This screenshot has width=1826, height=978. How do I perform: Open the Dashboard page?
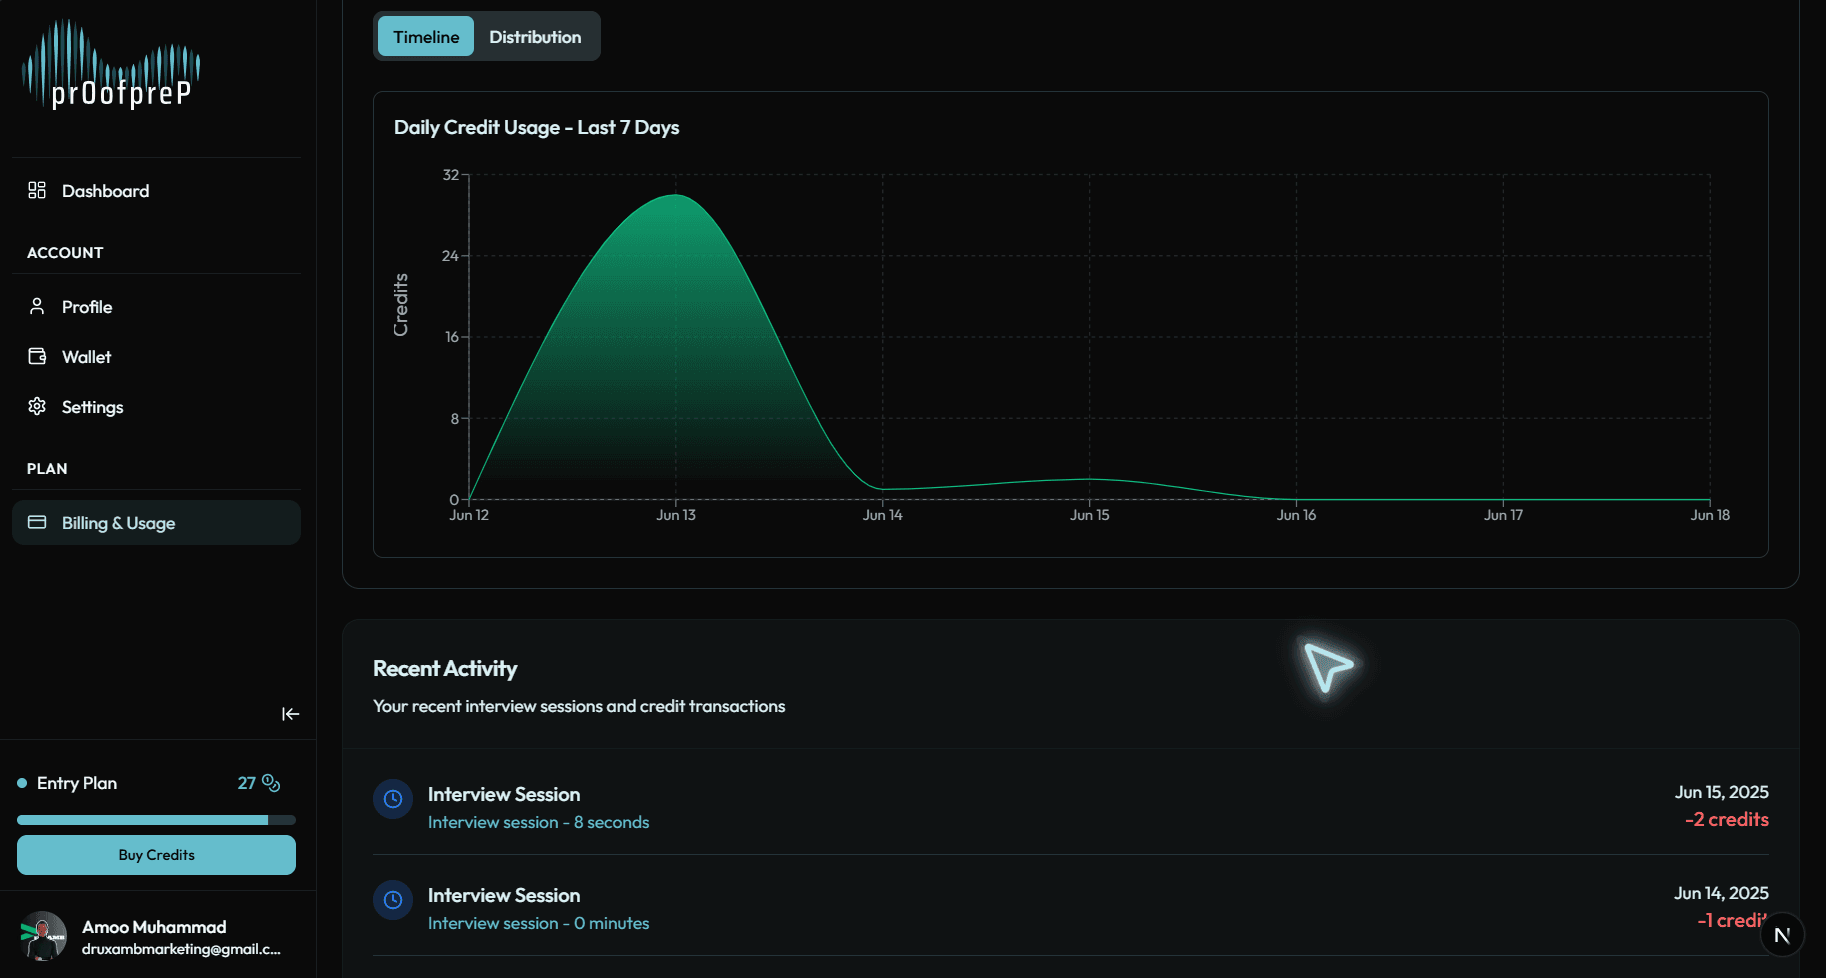pos(156,190)
